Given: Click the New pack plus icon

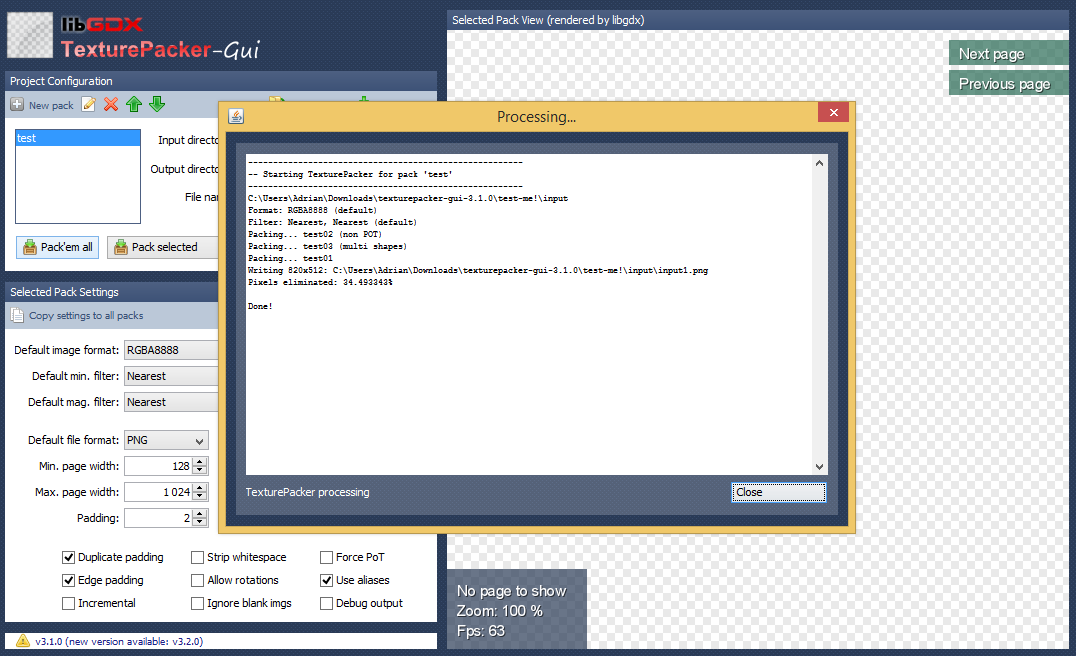Looking at the screenshot, I should click(x=17, y=104).
